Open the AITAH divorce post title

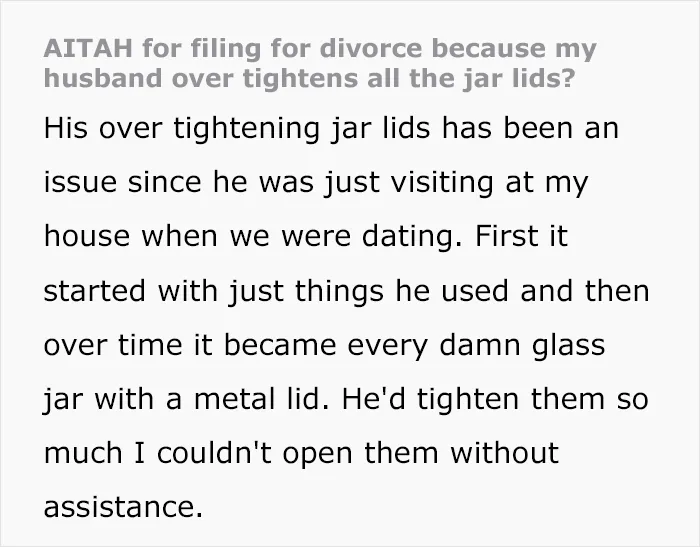320,63
